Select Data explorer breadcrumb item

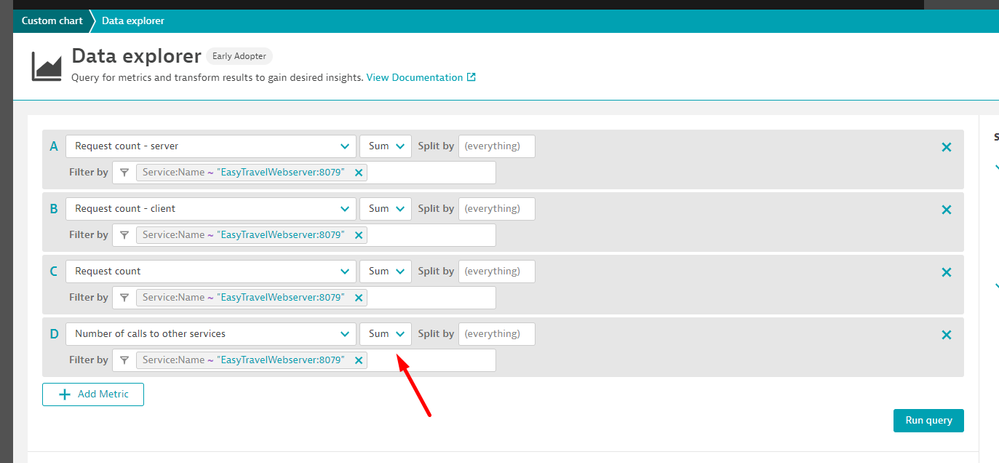(x=133, y=20)
